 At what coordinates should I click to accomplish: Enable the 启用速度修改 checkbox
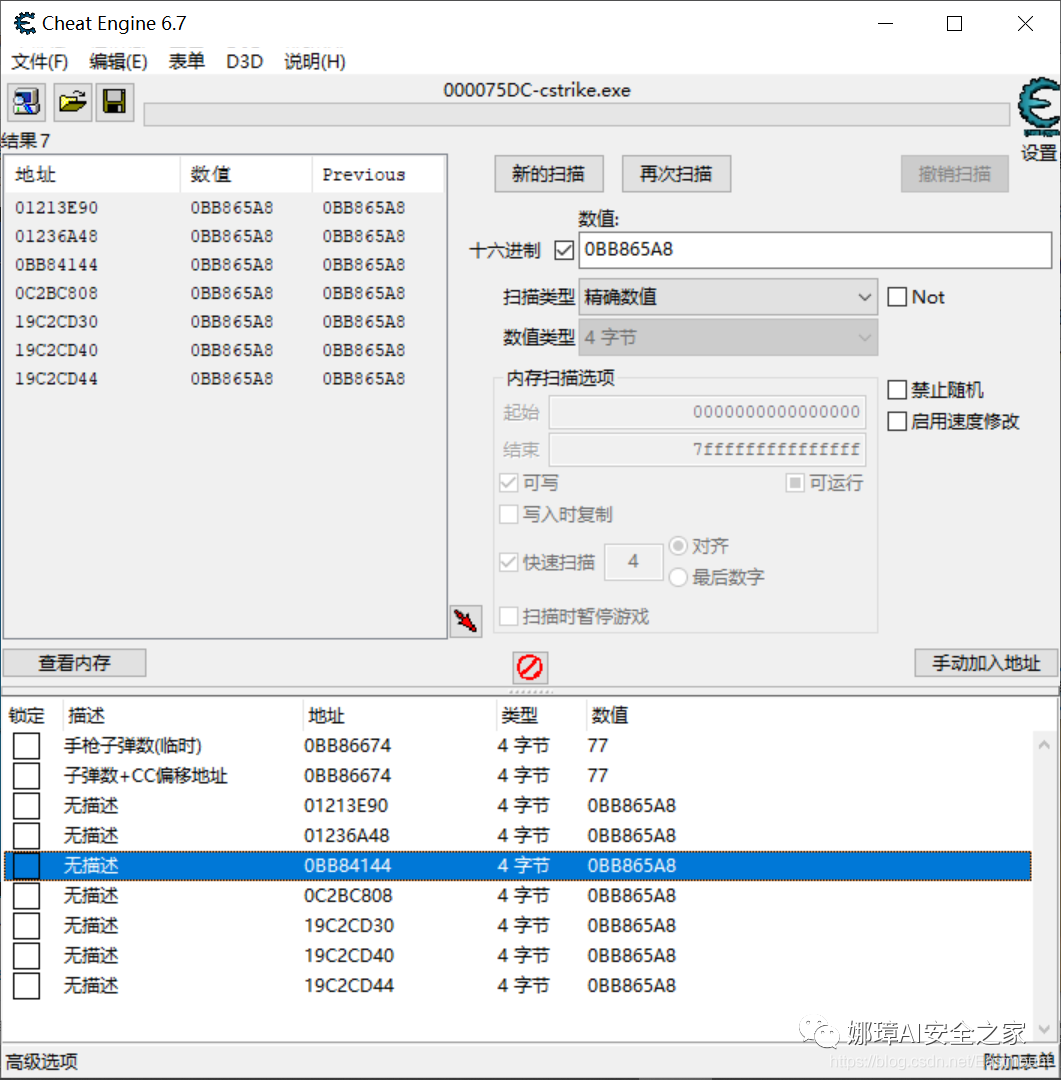(x=897, y=422)
